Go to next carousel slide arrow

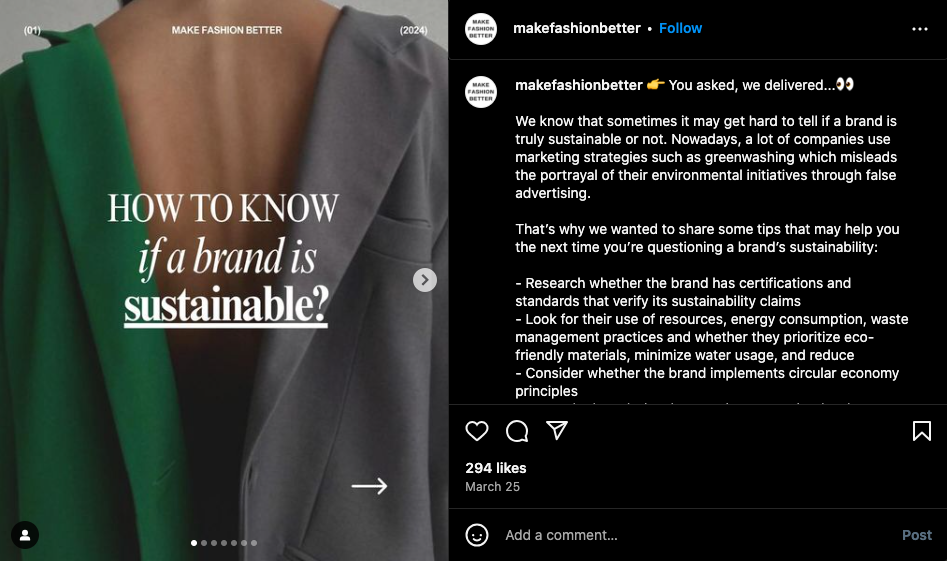(x=425, y=280)
